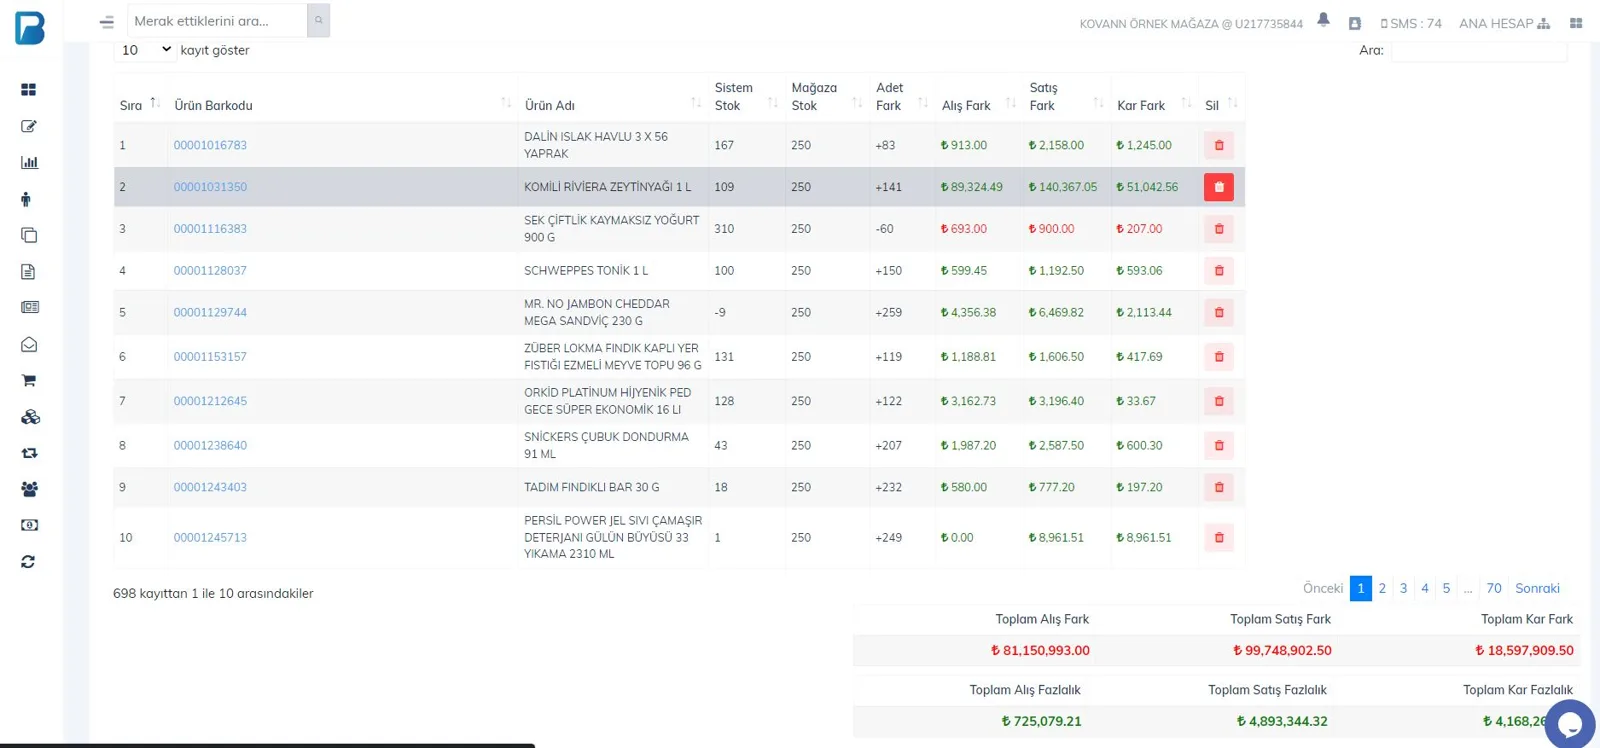Click the sync arrows icon in sidebar
The image size is (1600, 748).
[x=28, y=562]
